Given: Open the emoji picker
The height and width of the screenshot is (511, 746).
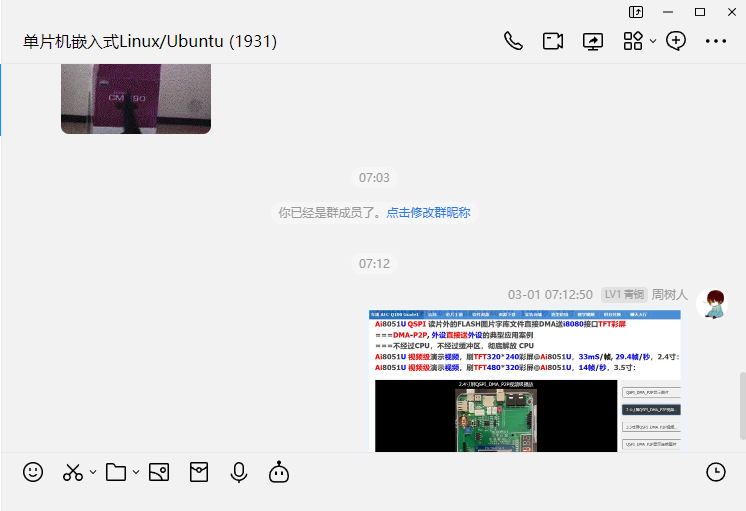Looking at the screenshot, I should pyautogui.click(x=33, y=472).
